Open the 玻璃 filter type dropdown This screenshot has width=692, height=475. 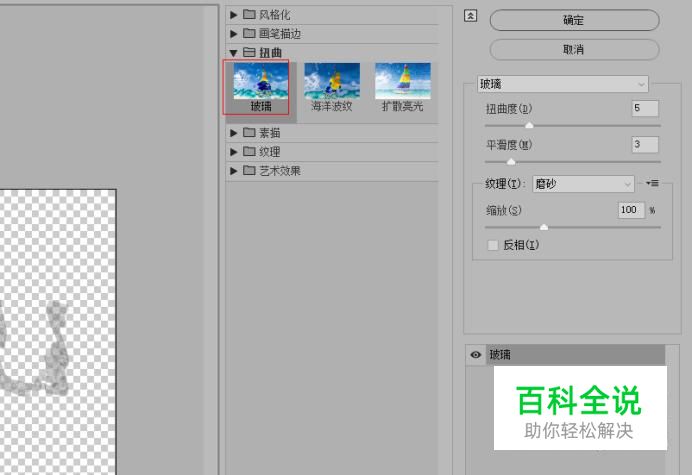[563, 84]
